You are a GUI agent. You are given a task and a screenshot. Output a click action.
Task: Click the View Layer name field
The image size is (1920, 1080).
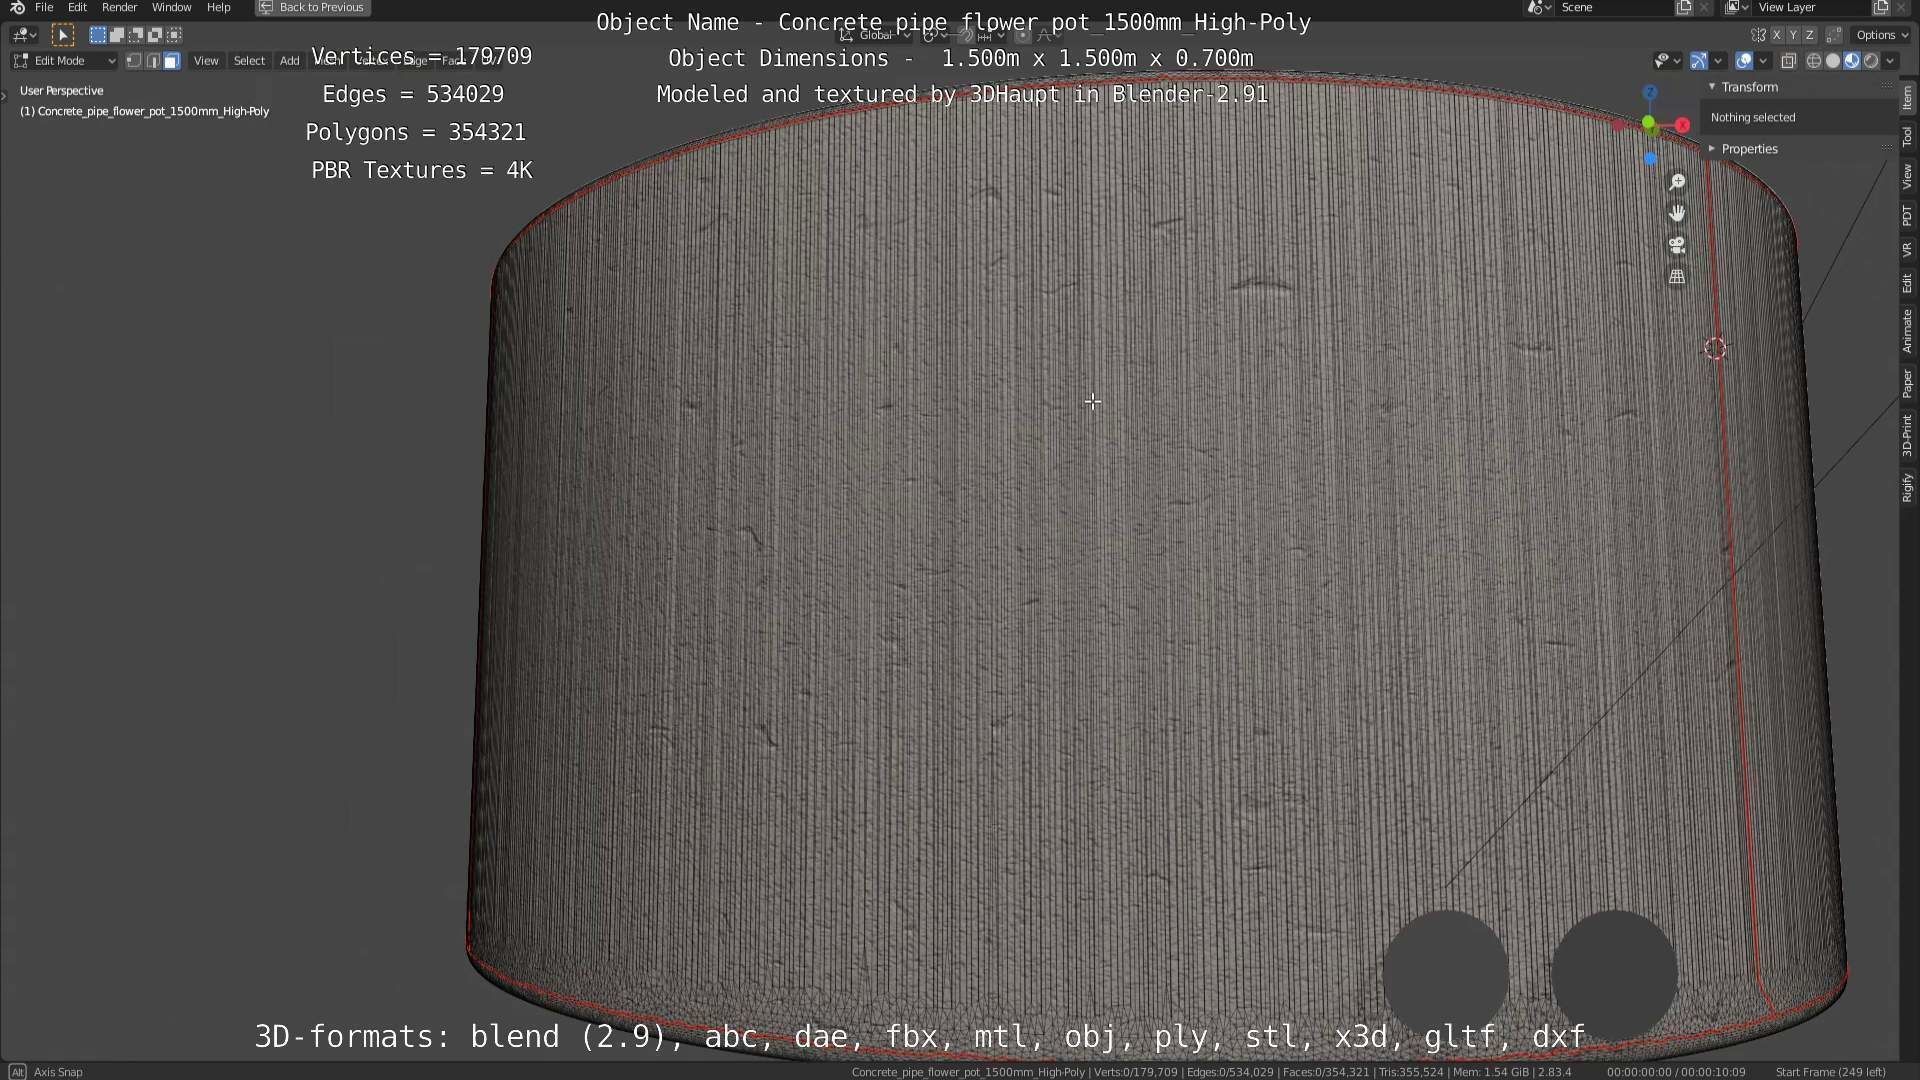(1812, 7)
